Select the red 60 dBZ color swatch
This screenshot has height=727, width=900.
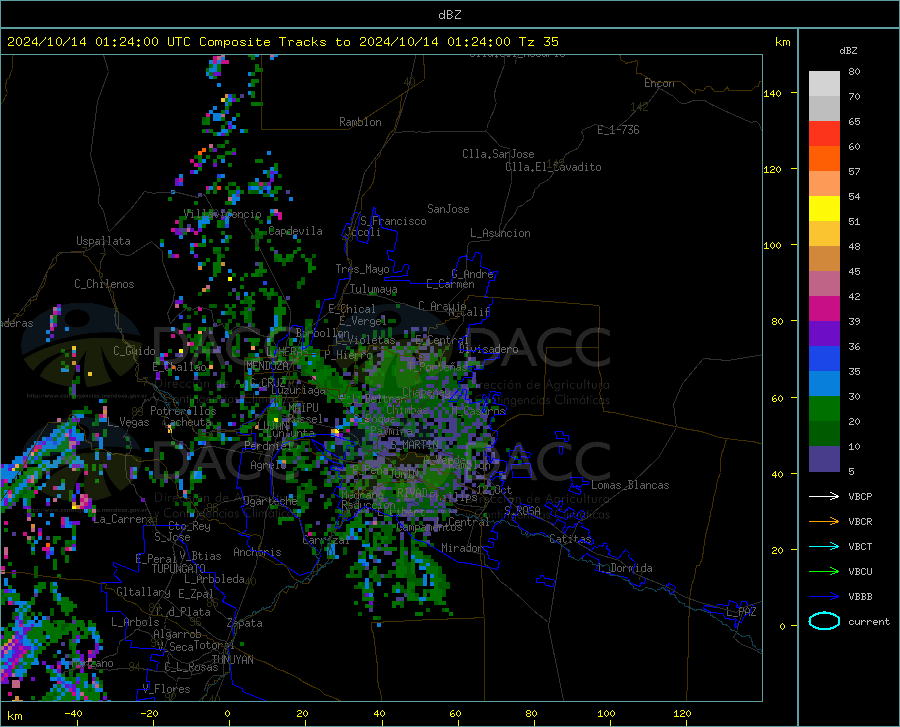click(824, 134)
